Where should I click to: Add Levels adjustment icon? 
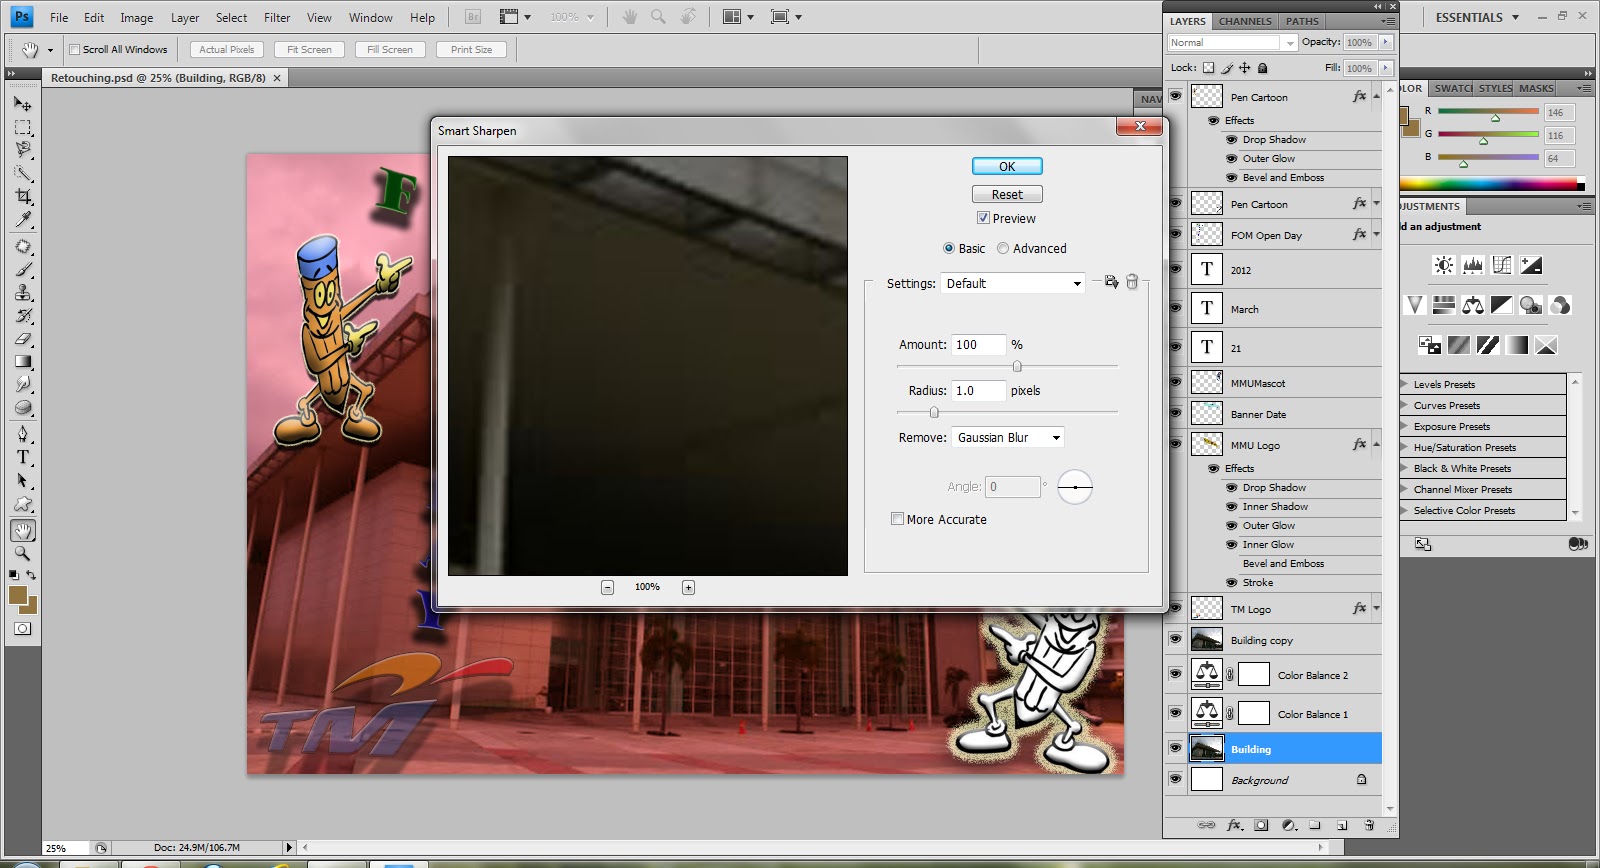click(1473, 265)
